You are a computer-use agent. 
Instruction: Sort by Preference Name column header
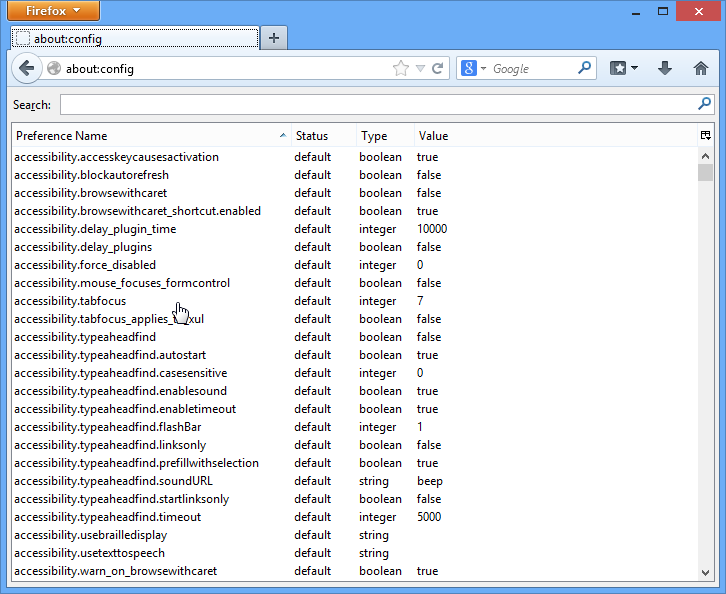(x=150, y=136)
